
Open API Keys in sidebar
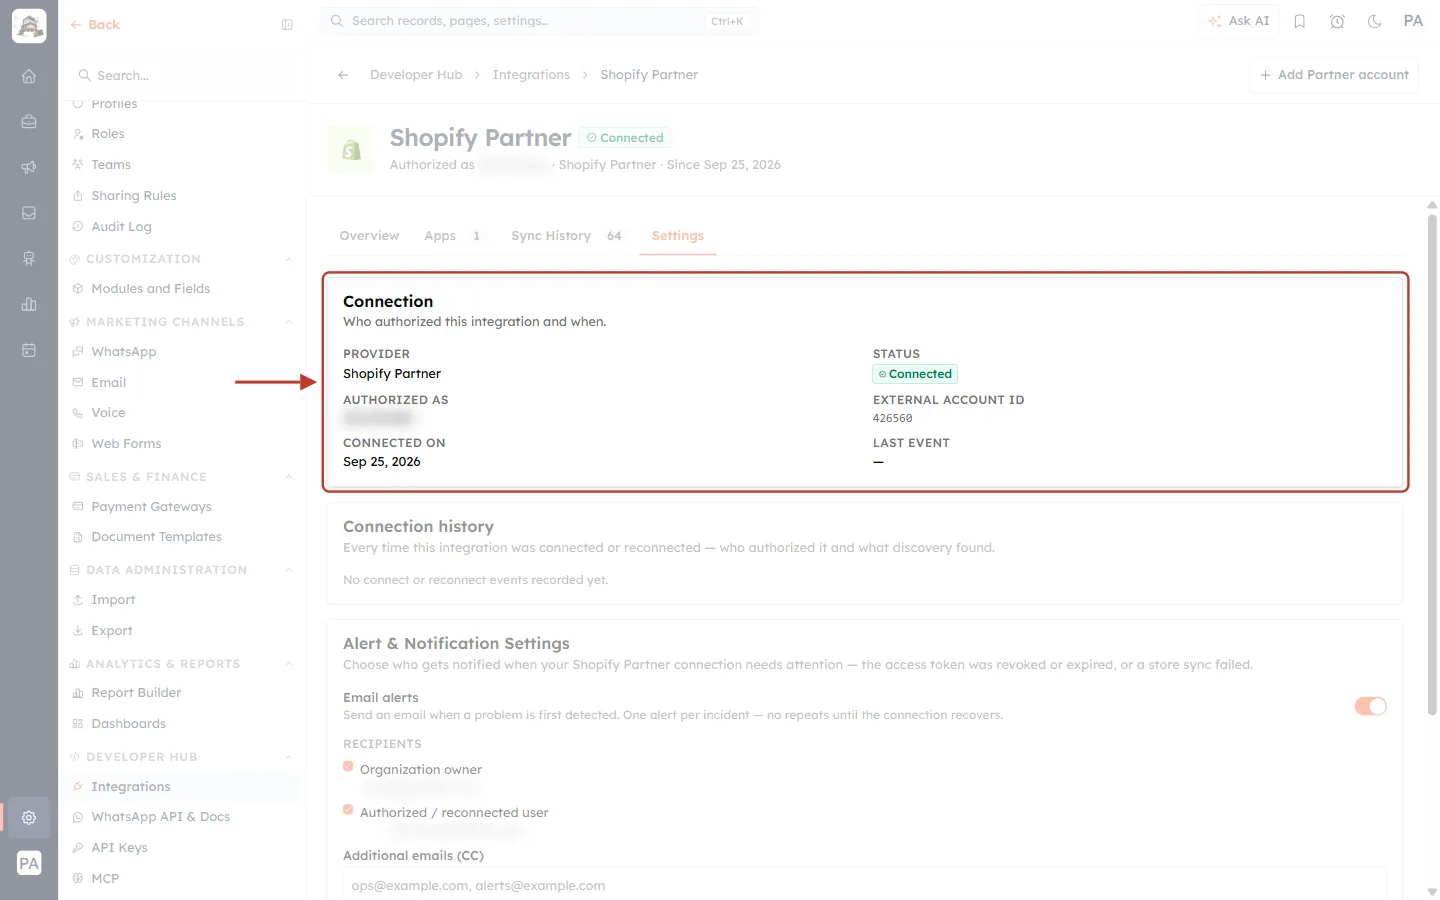click(119, 848)
